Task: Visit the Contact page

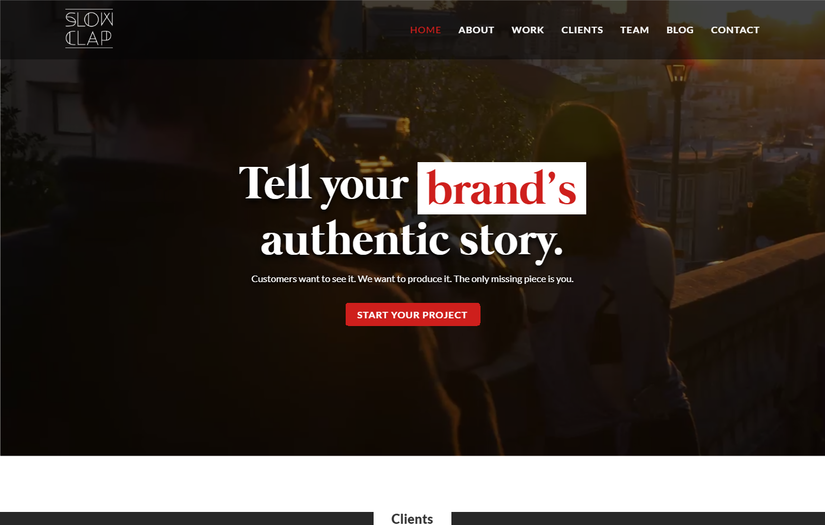Action: tap(735, 30)
